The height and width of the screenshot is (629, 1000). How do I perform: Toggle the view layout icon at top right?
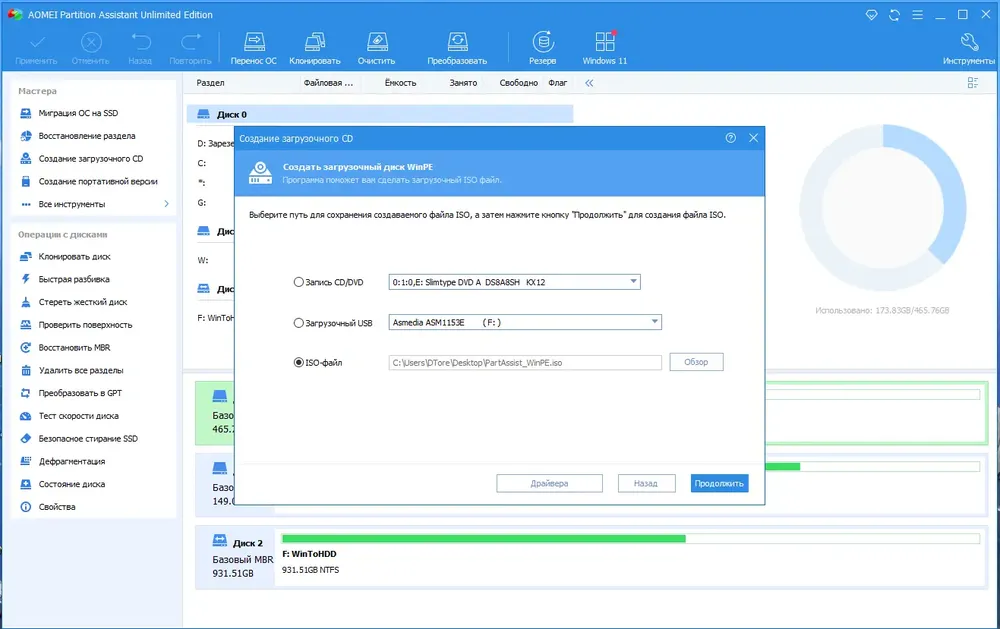[973, 83]
